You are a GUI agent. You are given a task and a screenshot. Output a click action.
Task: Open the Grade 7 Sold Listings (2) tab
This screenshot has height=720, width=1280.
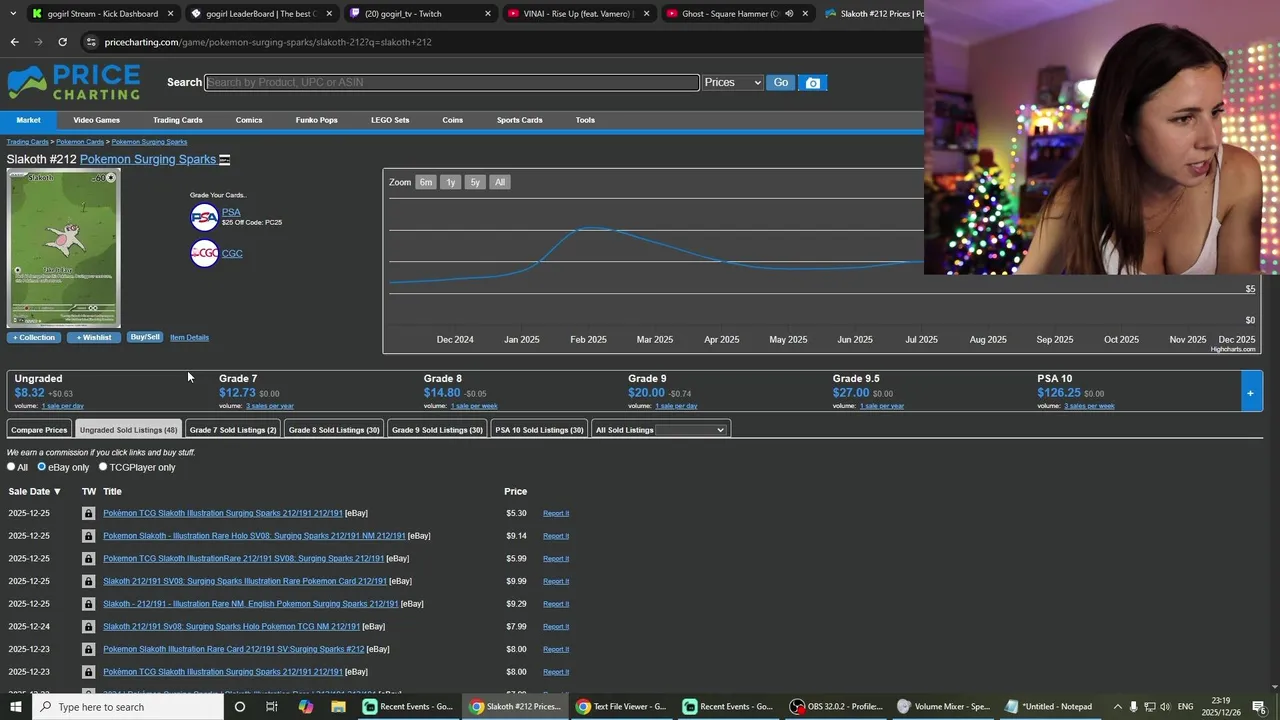click(x=233, y=430)
